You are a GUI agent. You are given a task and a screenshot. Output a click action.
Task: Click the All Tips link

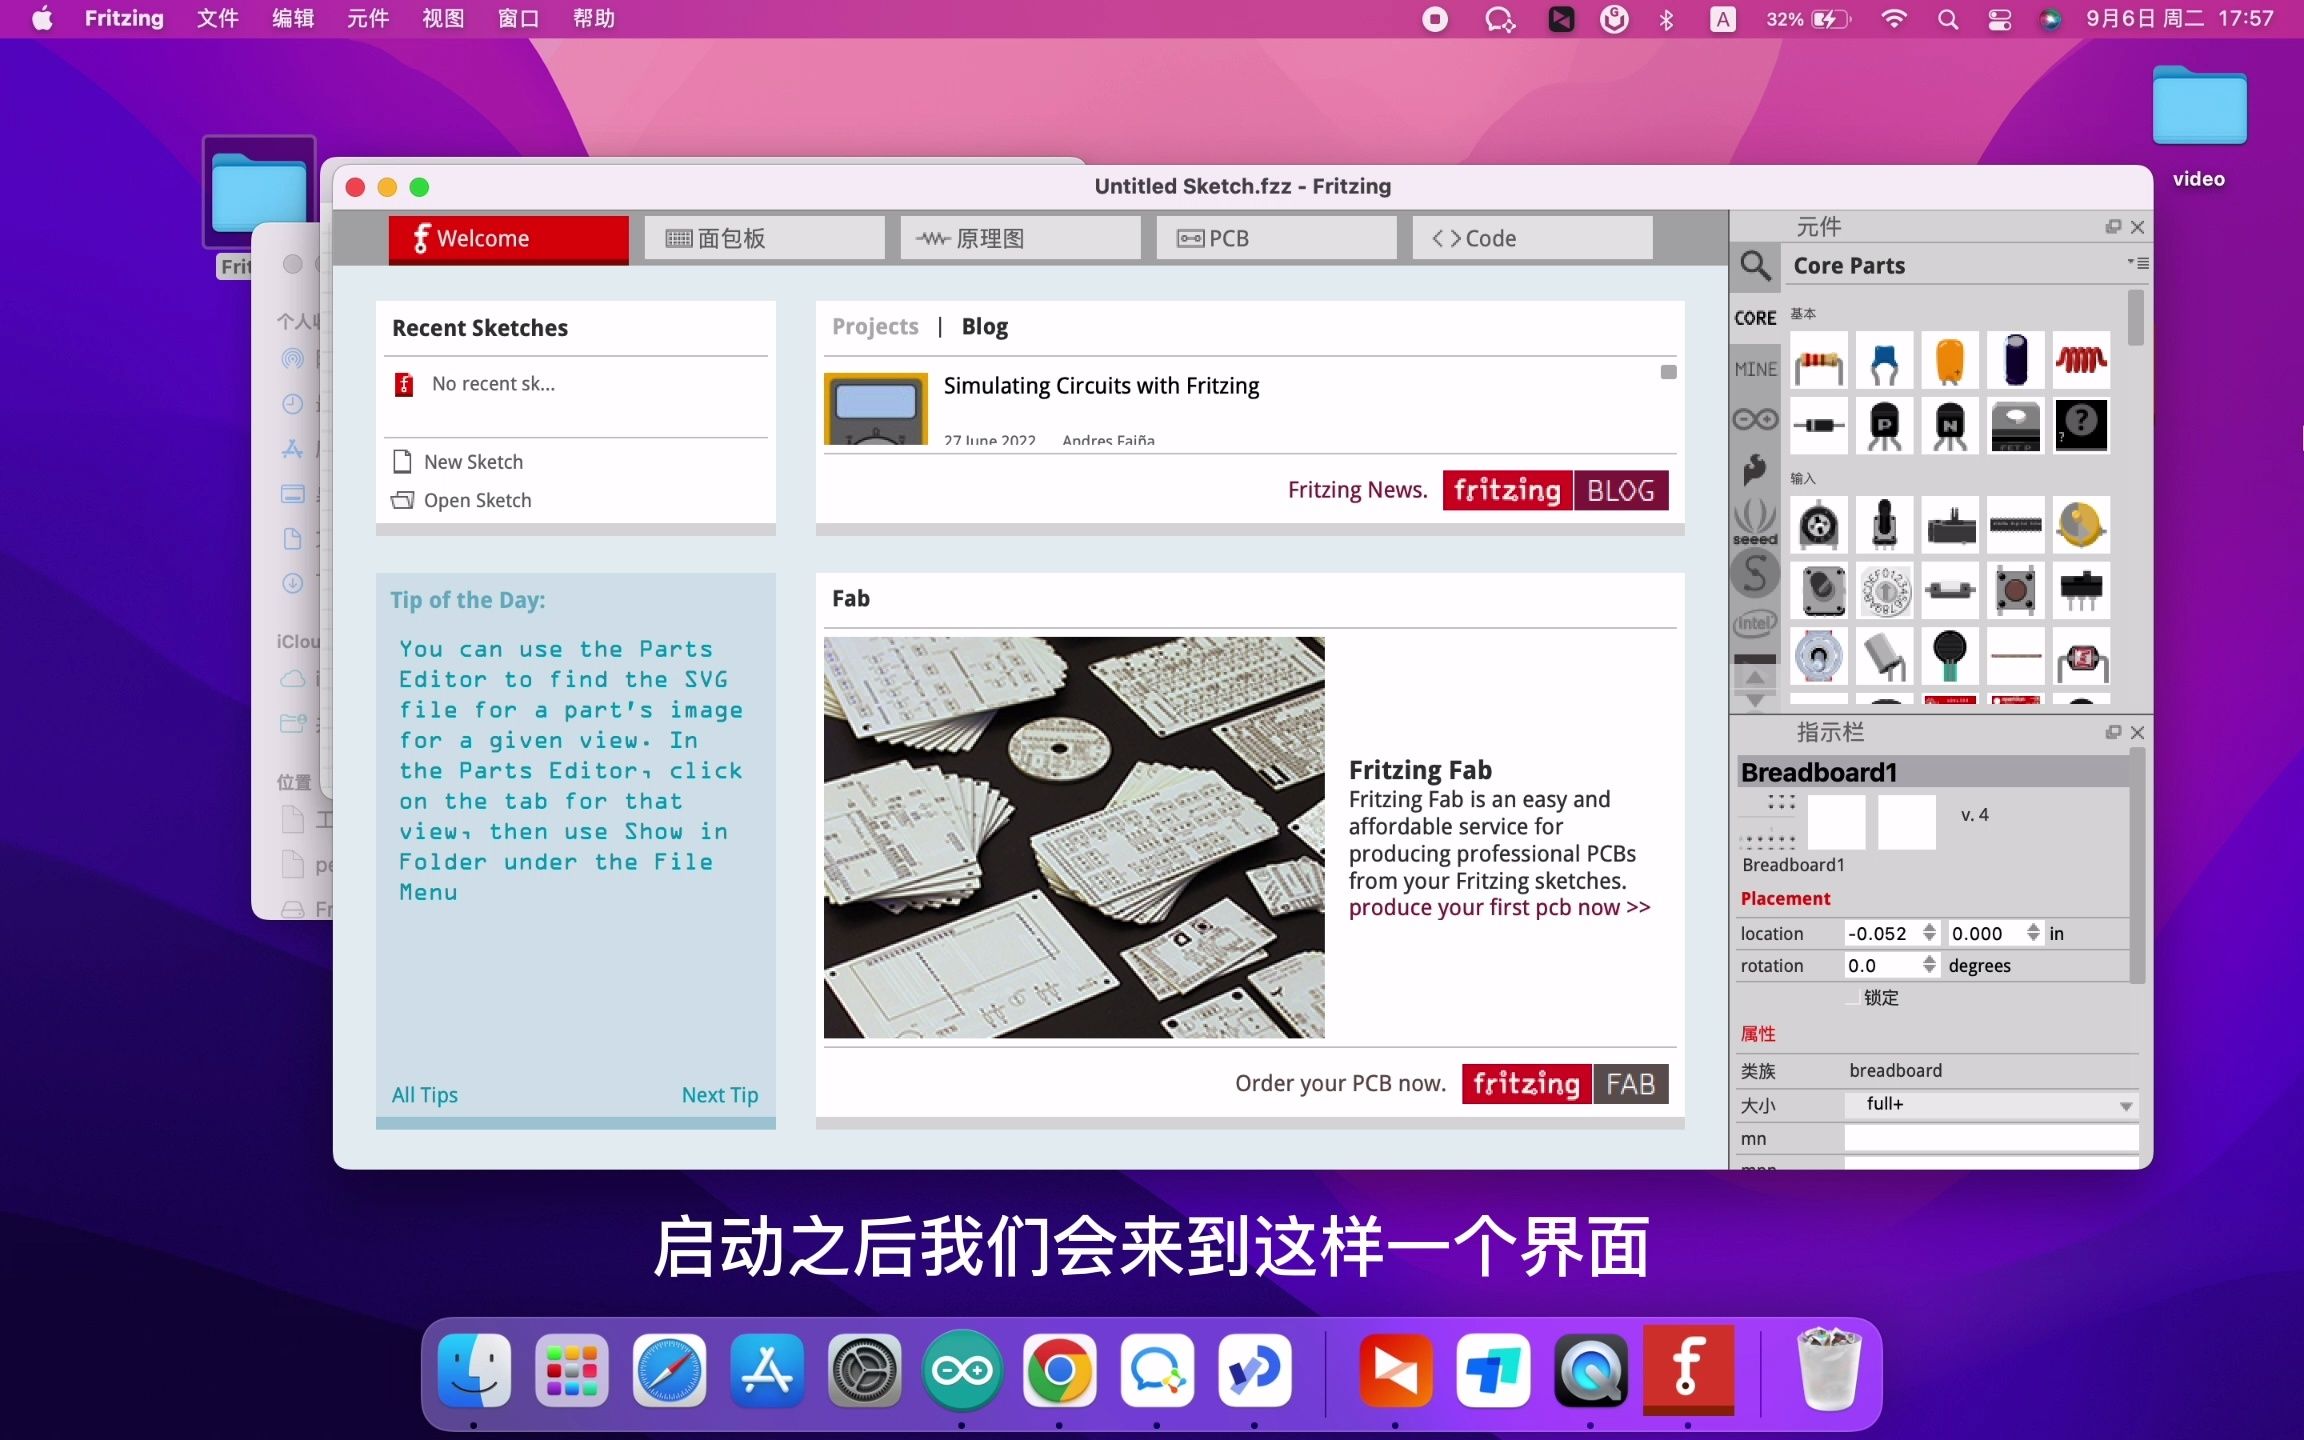click(x=424, y=1095)
